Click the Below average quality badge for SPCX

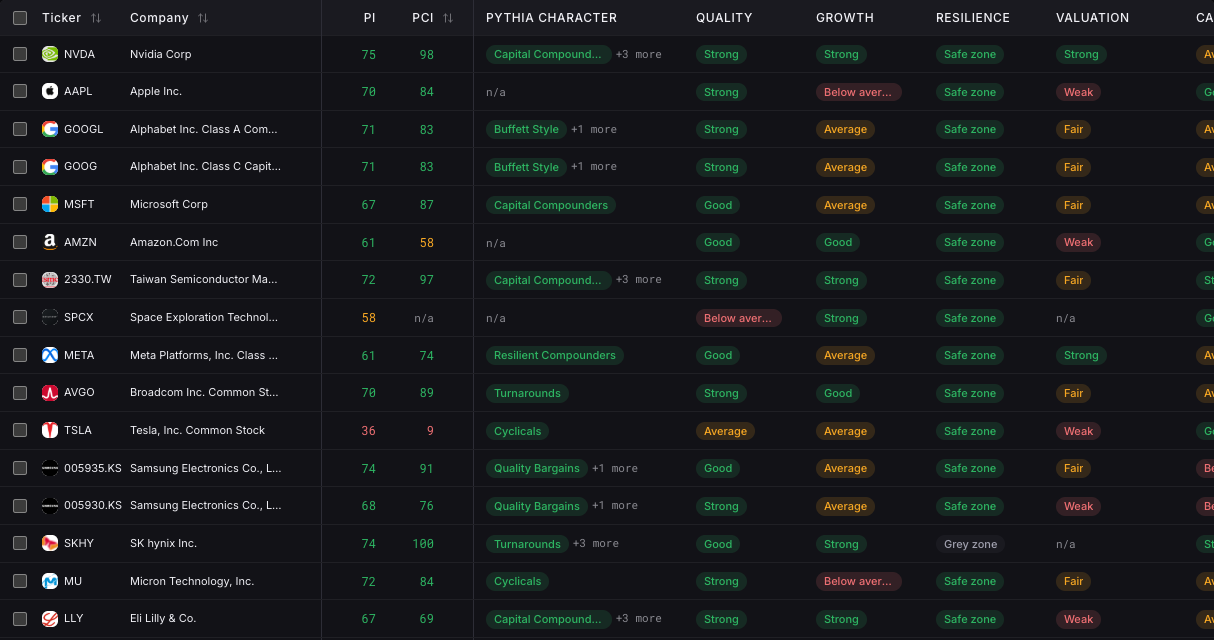[739, 318]
